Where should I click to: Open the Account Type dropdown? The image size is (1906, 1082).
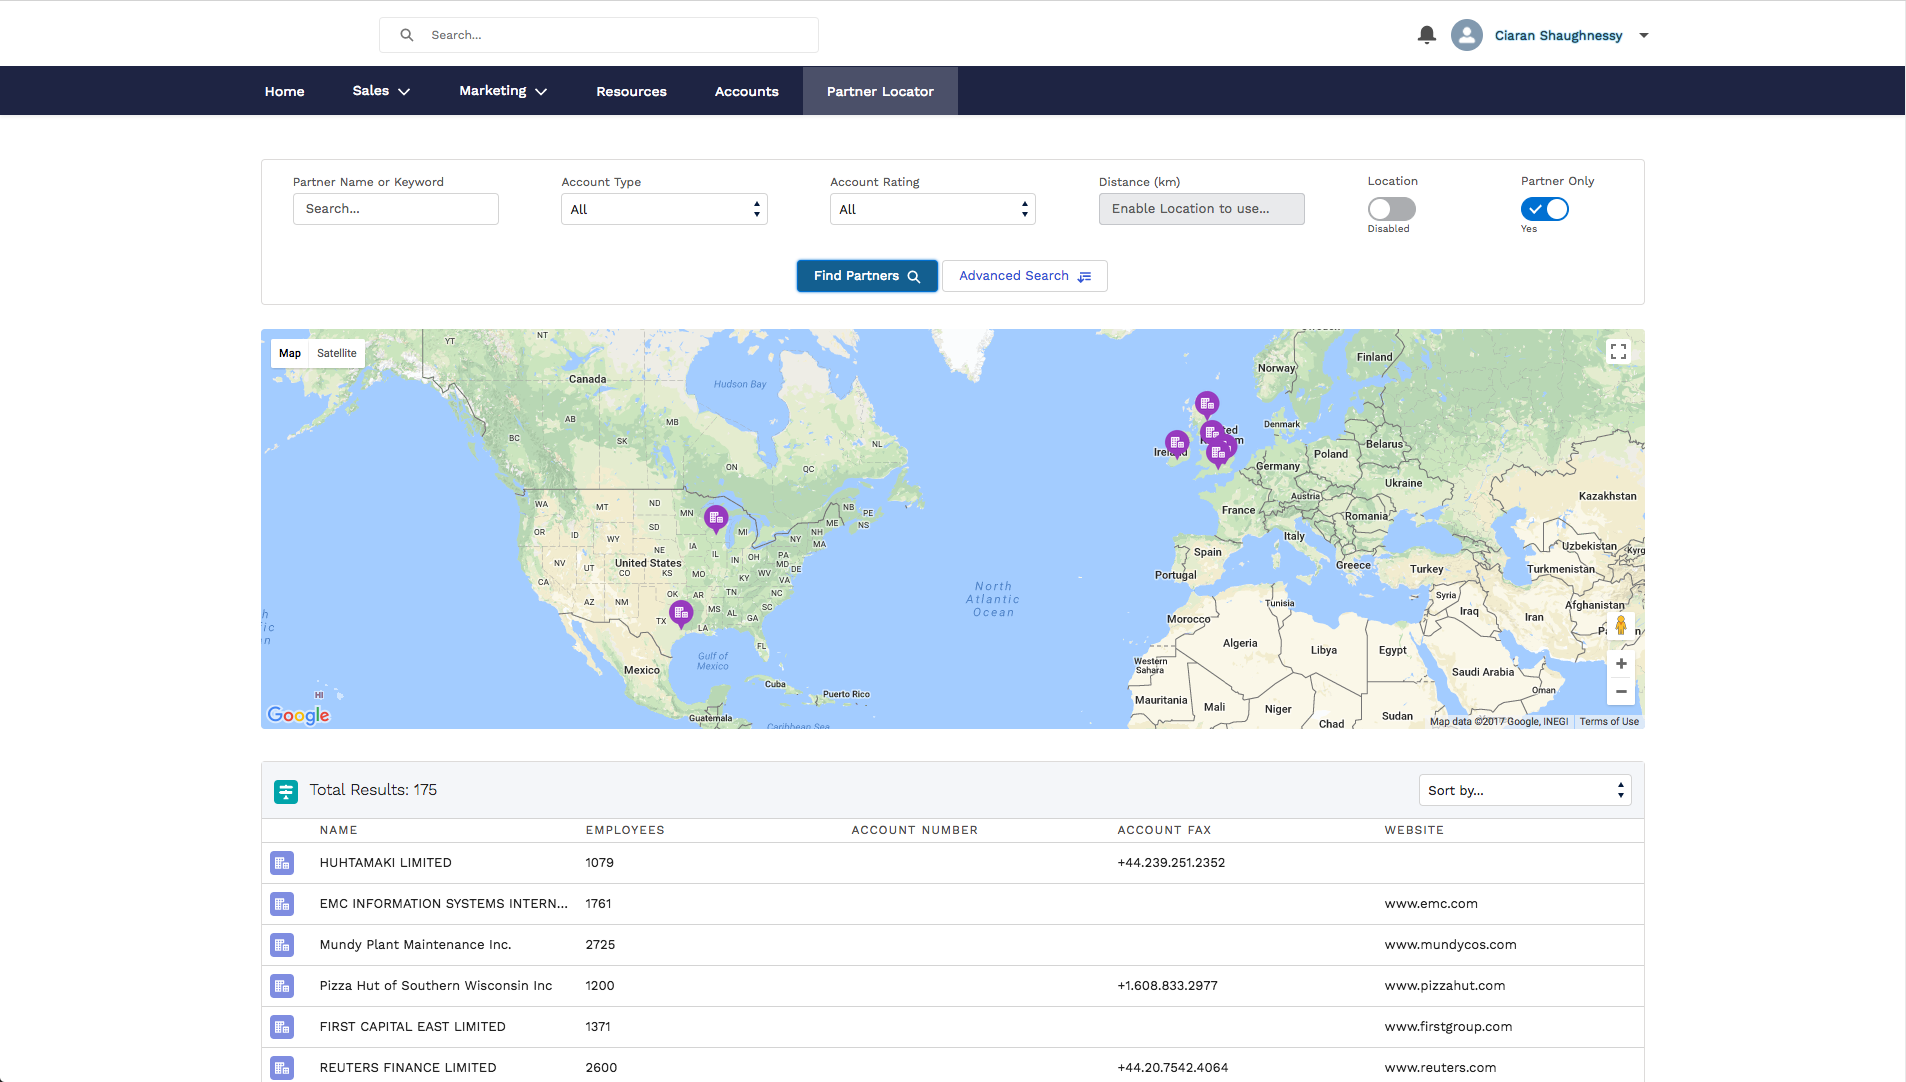click(664, 209)
